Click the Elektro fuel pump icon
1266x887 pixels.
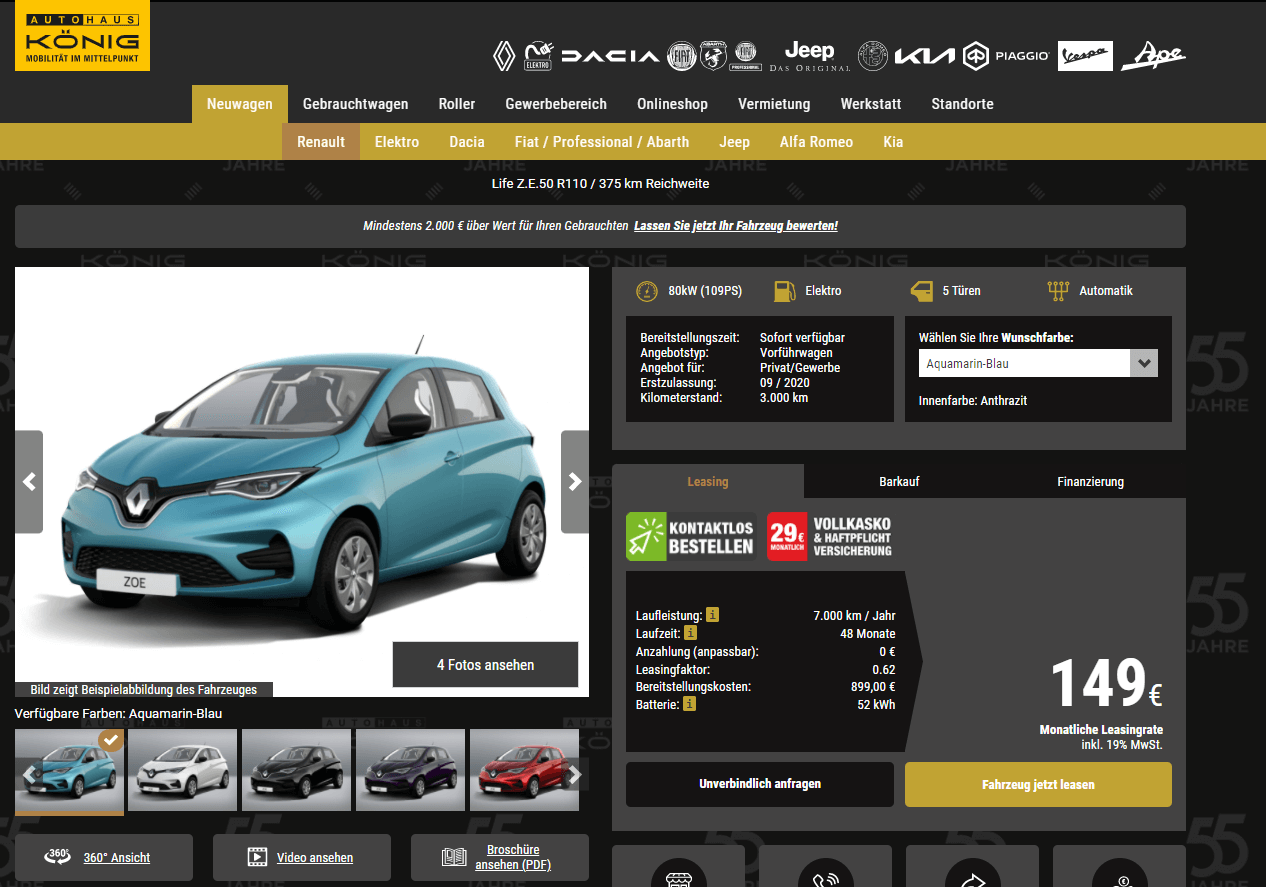[x=784, y=291]
